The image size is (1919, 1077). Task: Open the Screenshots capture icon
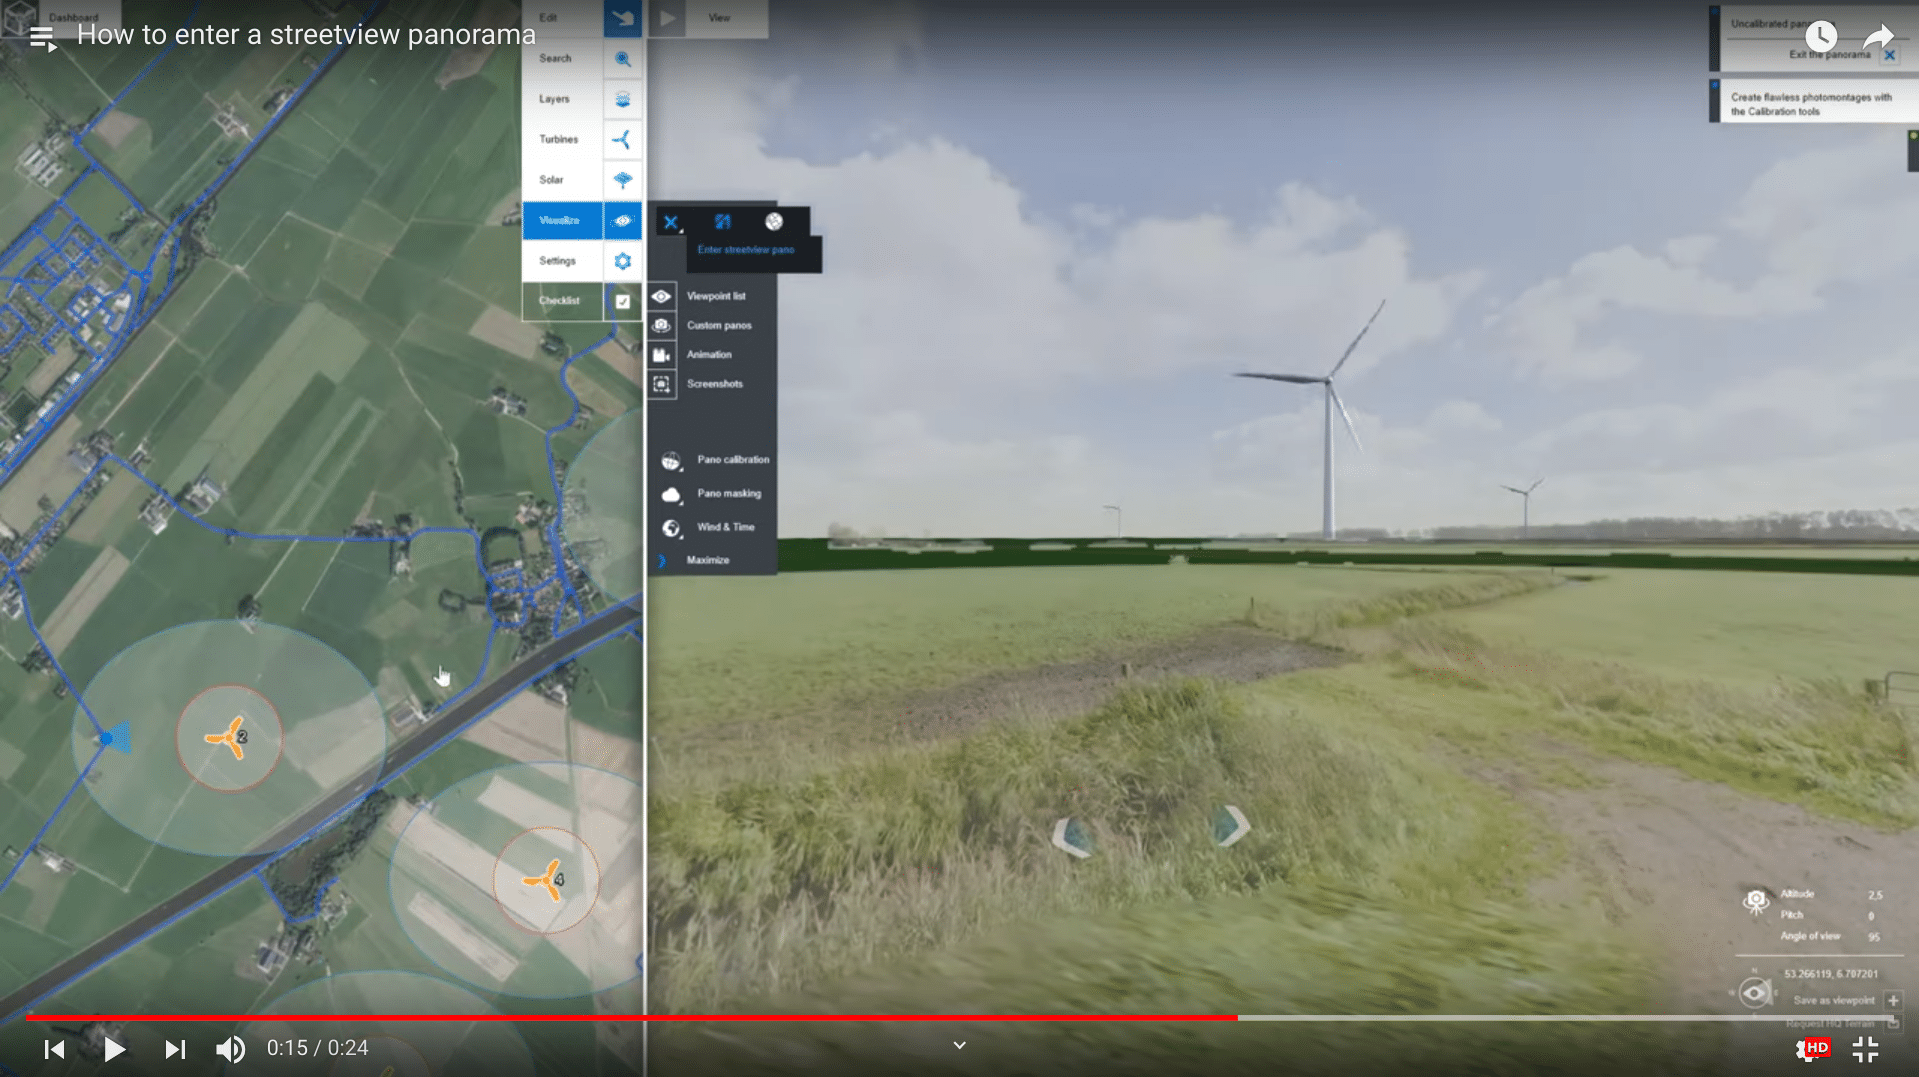click(x=661, y=384)
